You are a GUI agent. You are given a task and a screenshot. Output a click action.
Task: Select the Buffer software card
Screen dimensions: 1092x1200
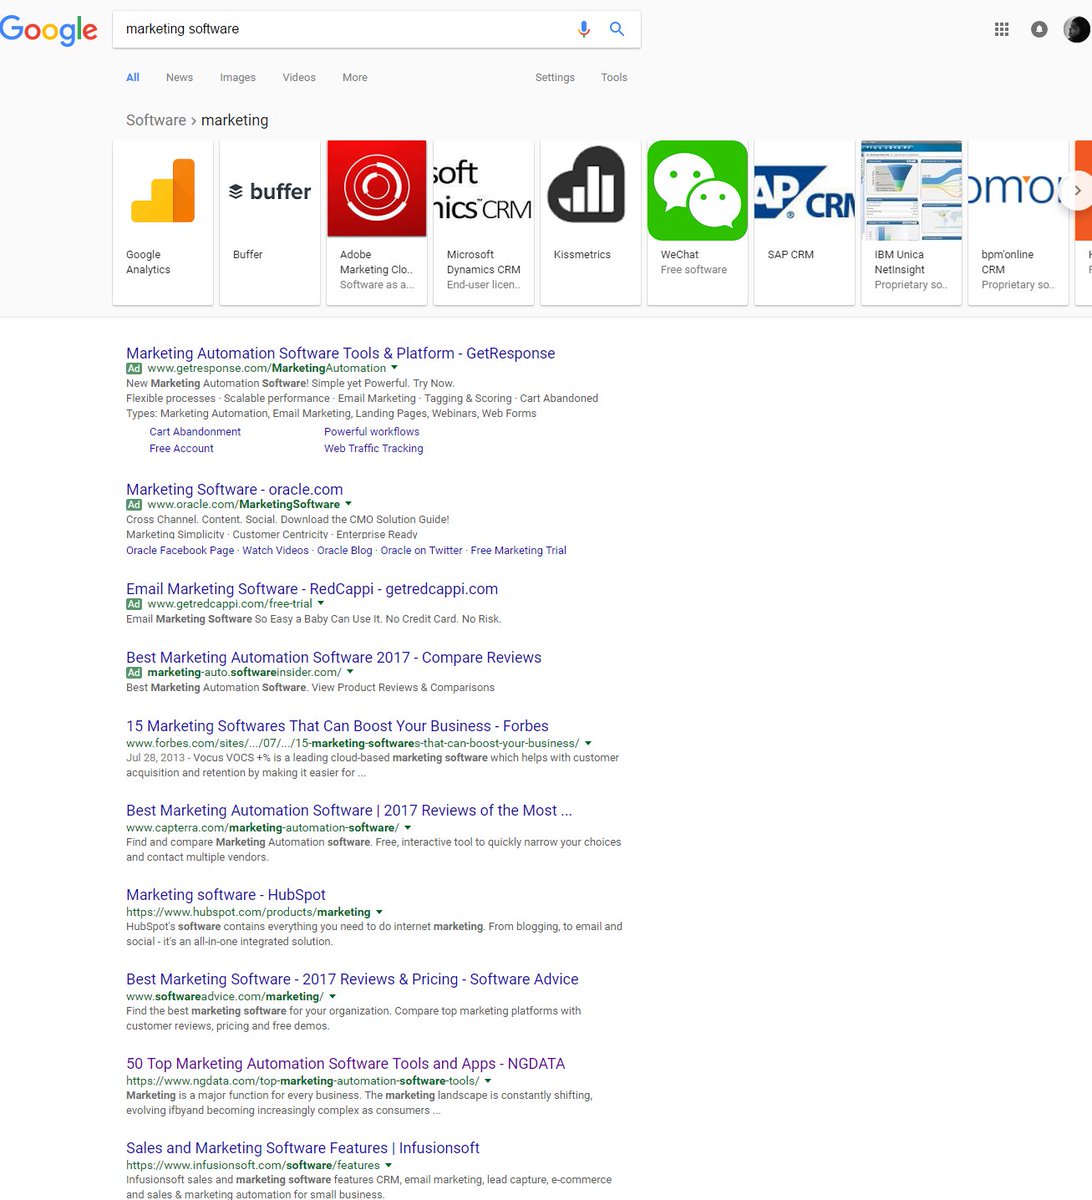click(x=270, y=222)
